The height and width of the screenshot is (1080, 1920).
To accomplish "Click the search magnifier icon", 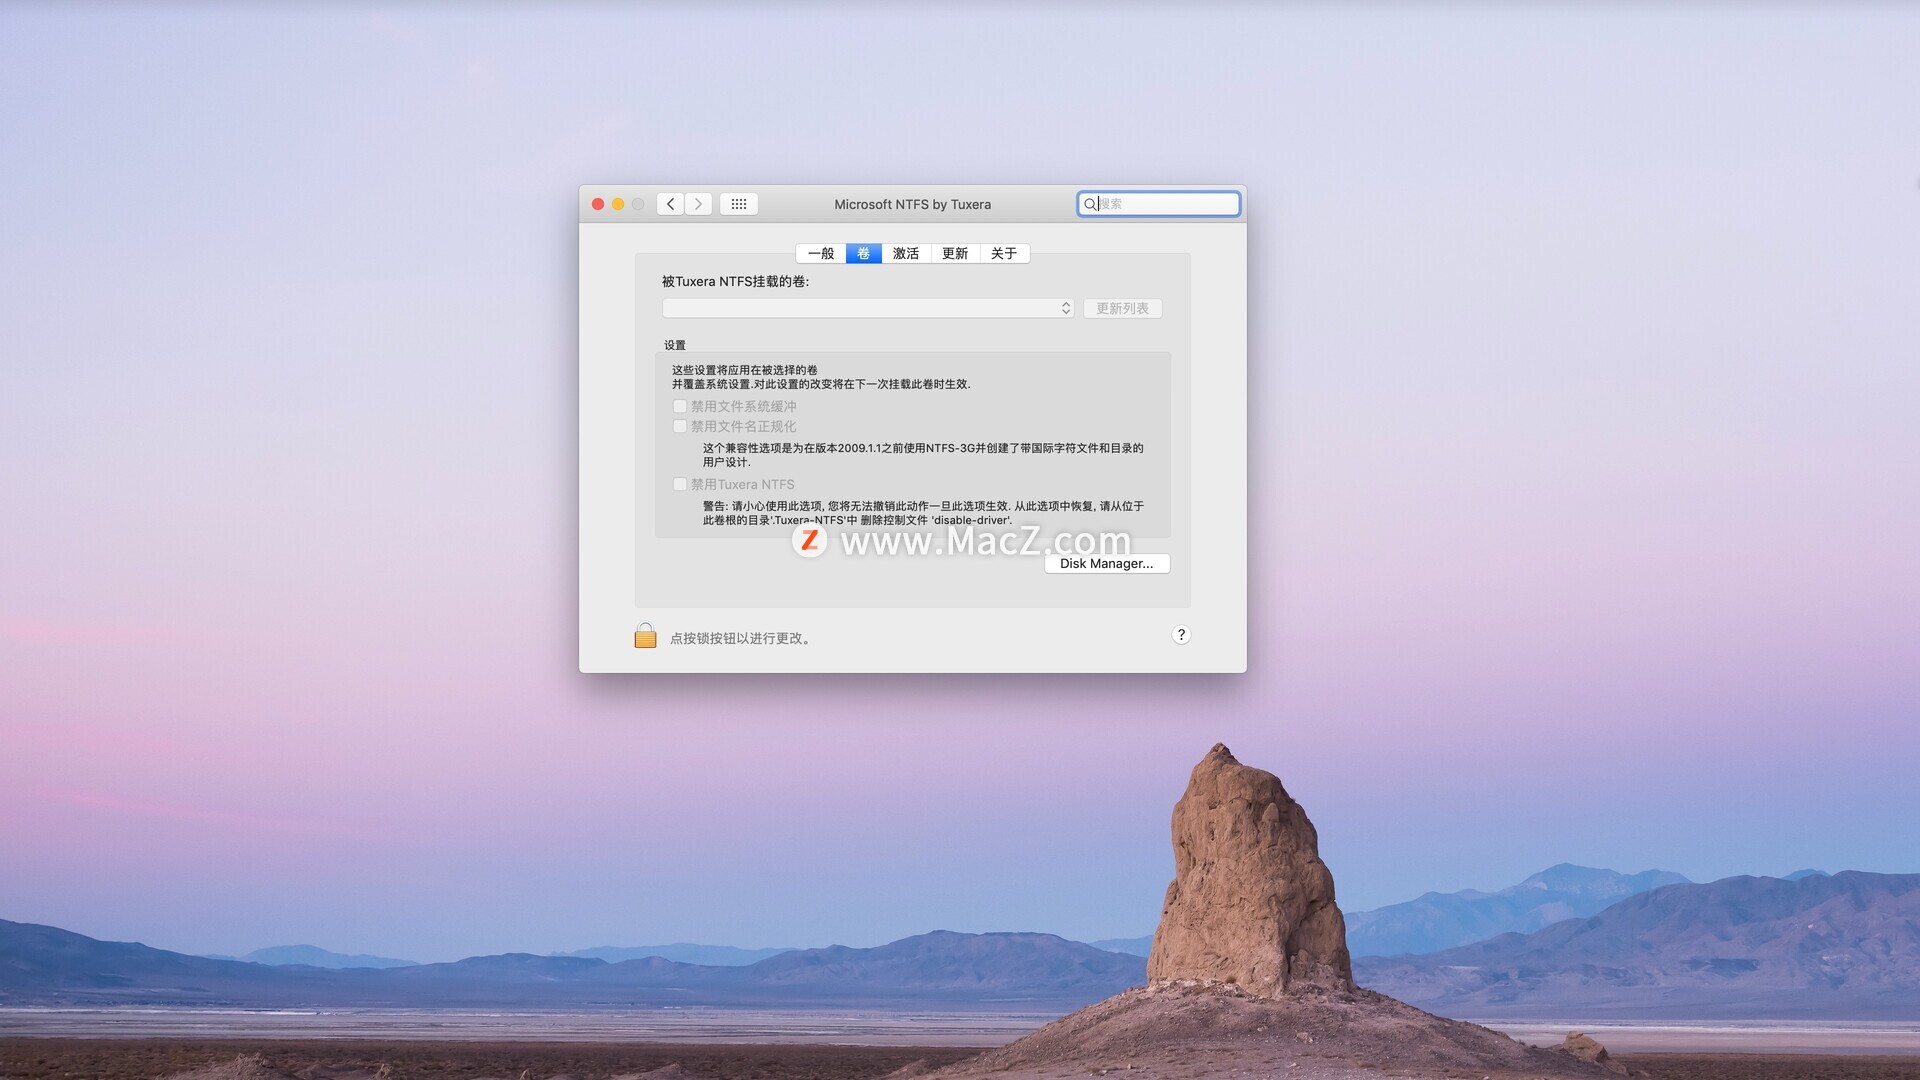I will pos(1090,204).
